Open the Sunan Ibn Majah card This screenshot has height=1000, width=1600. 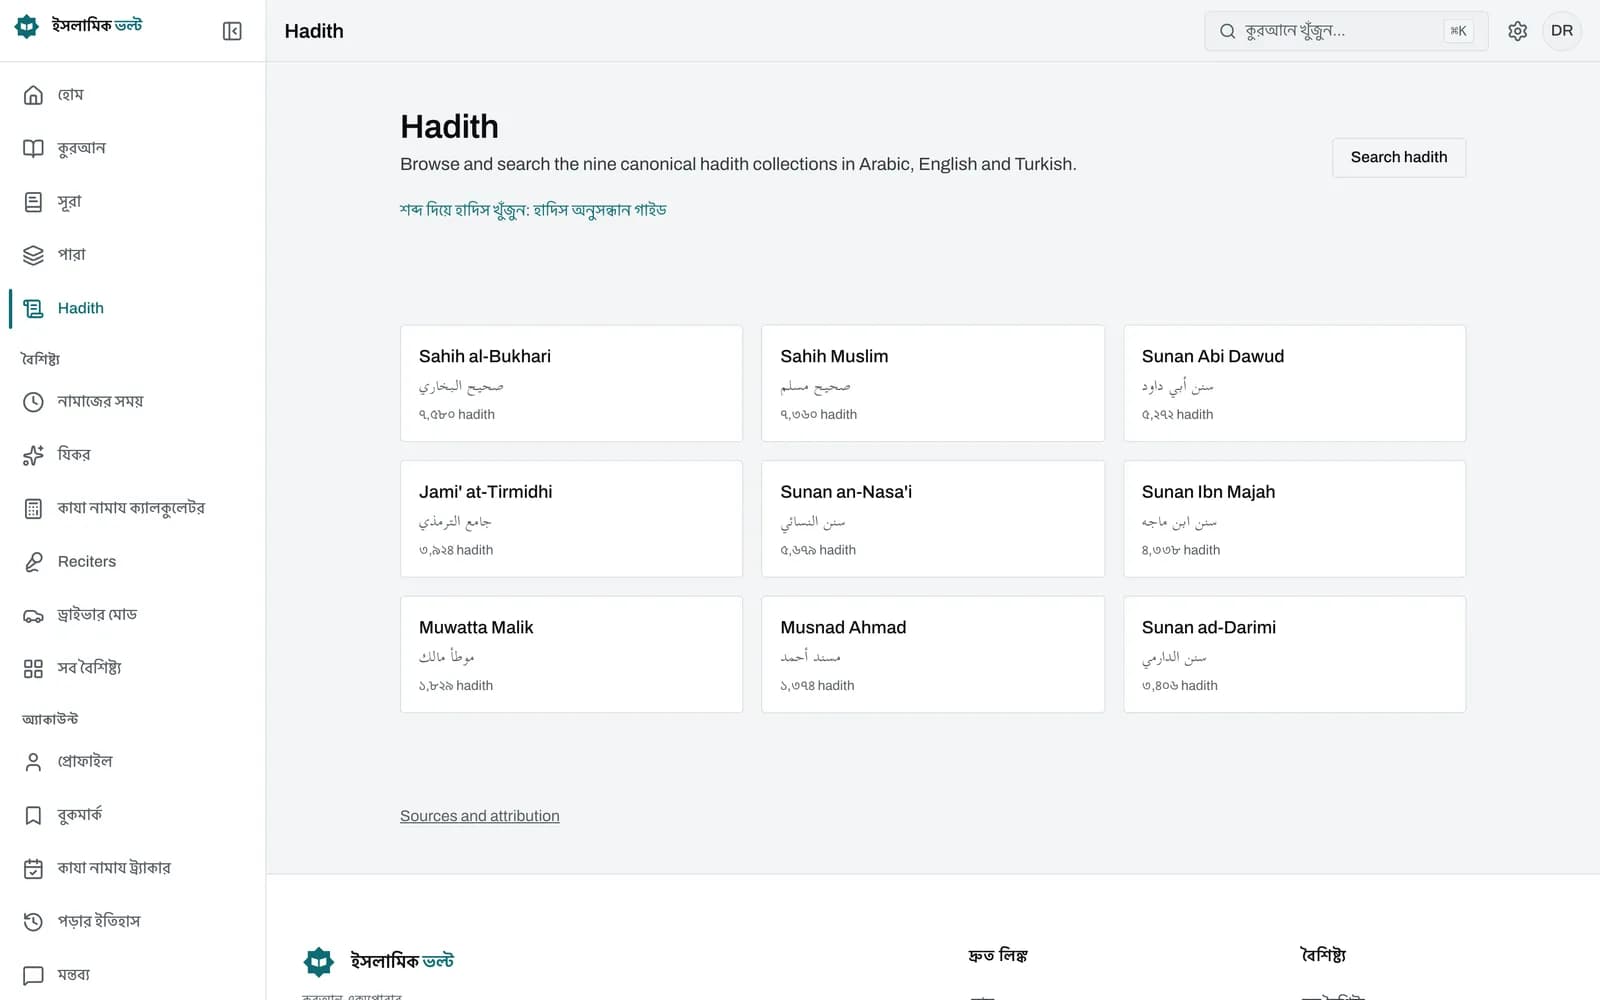[x=1294, y=519]
